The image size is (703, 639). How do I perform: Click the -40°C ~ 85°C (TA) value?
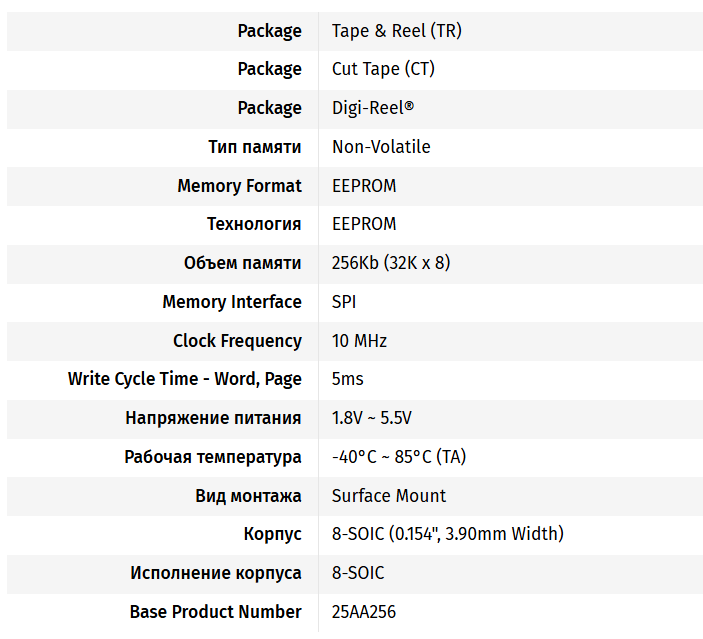coord(399,457)
